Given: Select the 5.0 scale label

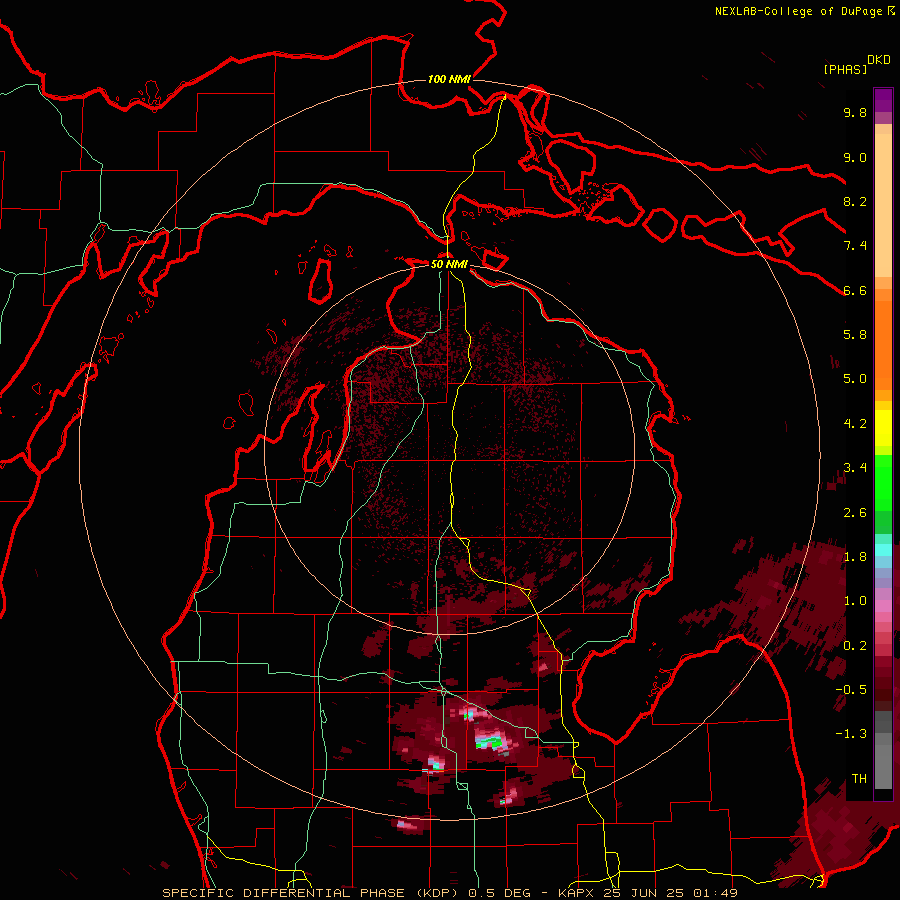Looking at the screenshot, I should (855, 379).
